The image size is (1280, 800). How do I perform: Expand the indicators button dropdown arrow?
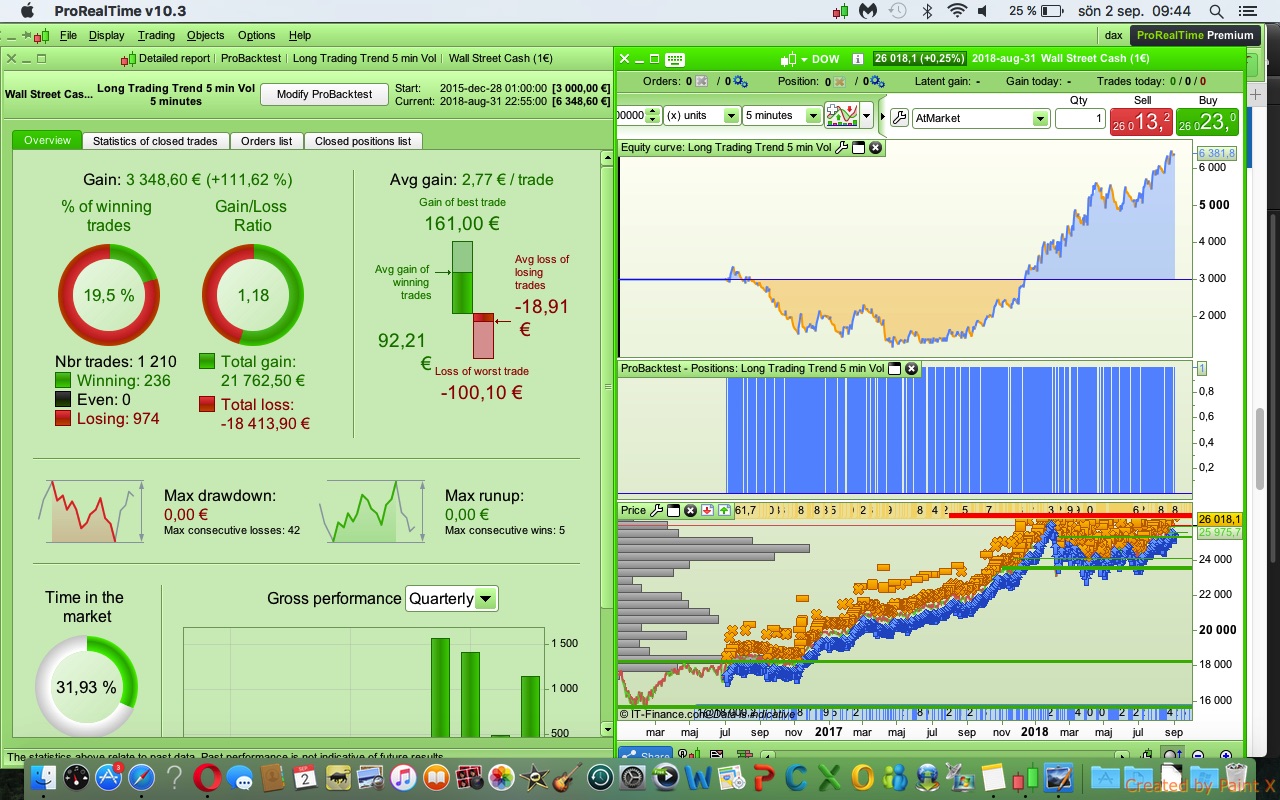tap(867, 116)
